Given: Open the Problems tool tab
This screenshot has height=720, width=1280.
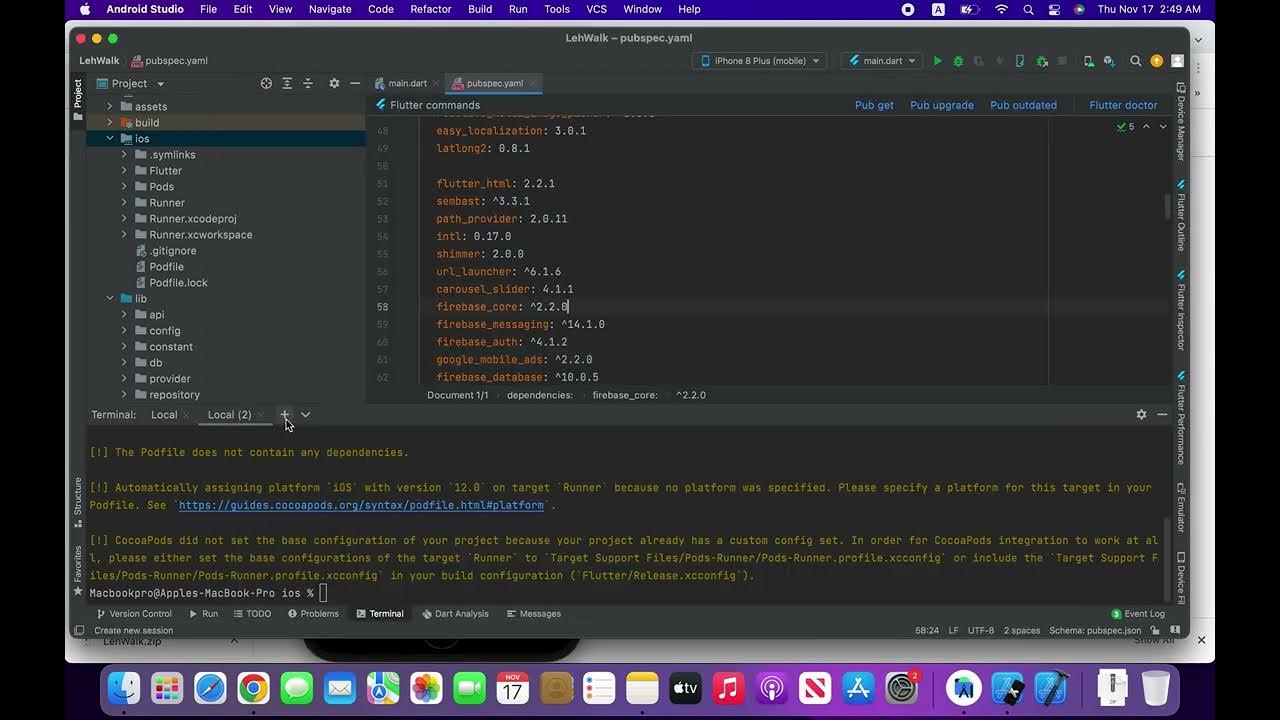Looking at the screenshot, I should pos(313,614).
